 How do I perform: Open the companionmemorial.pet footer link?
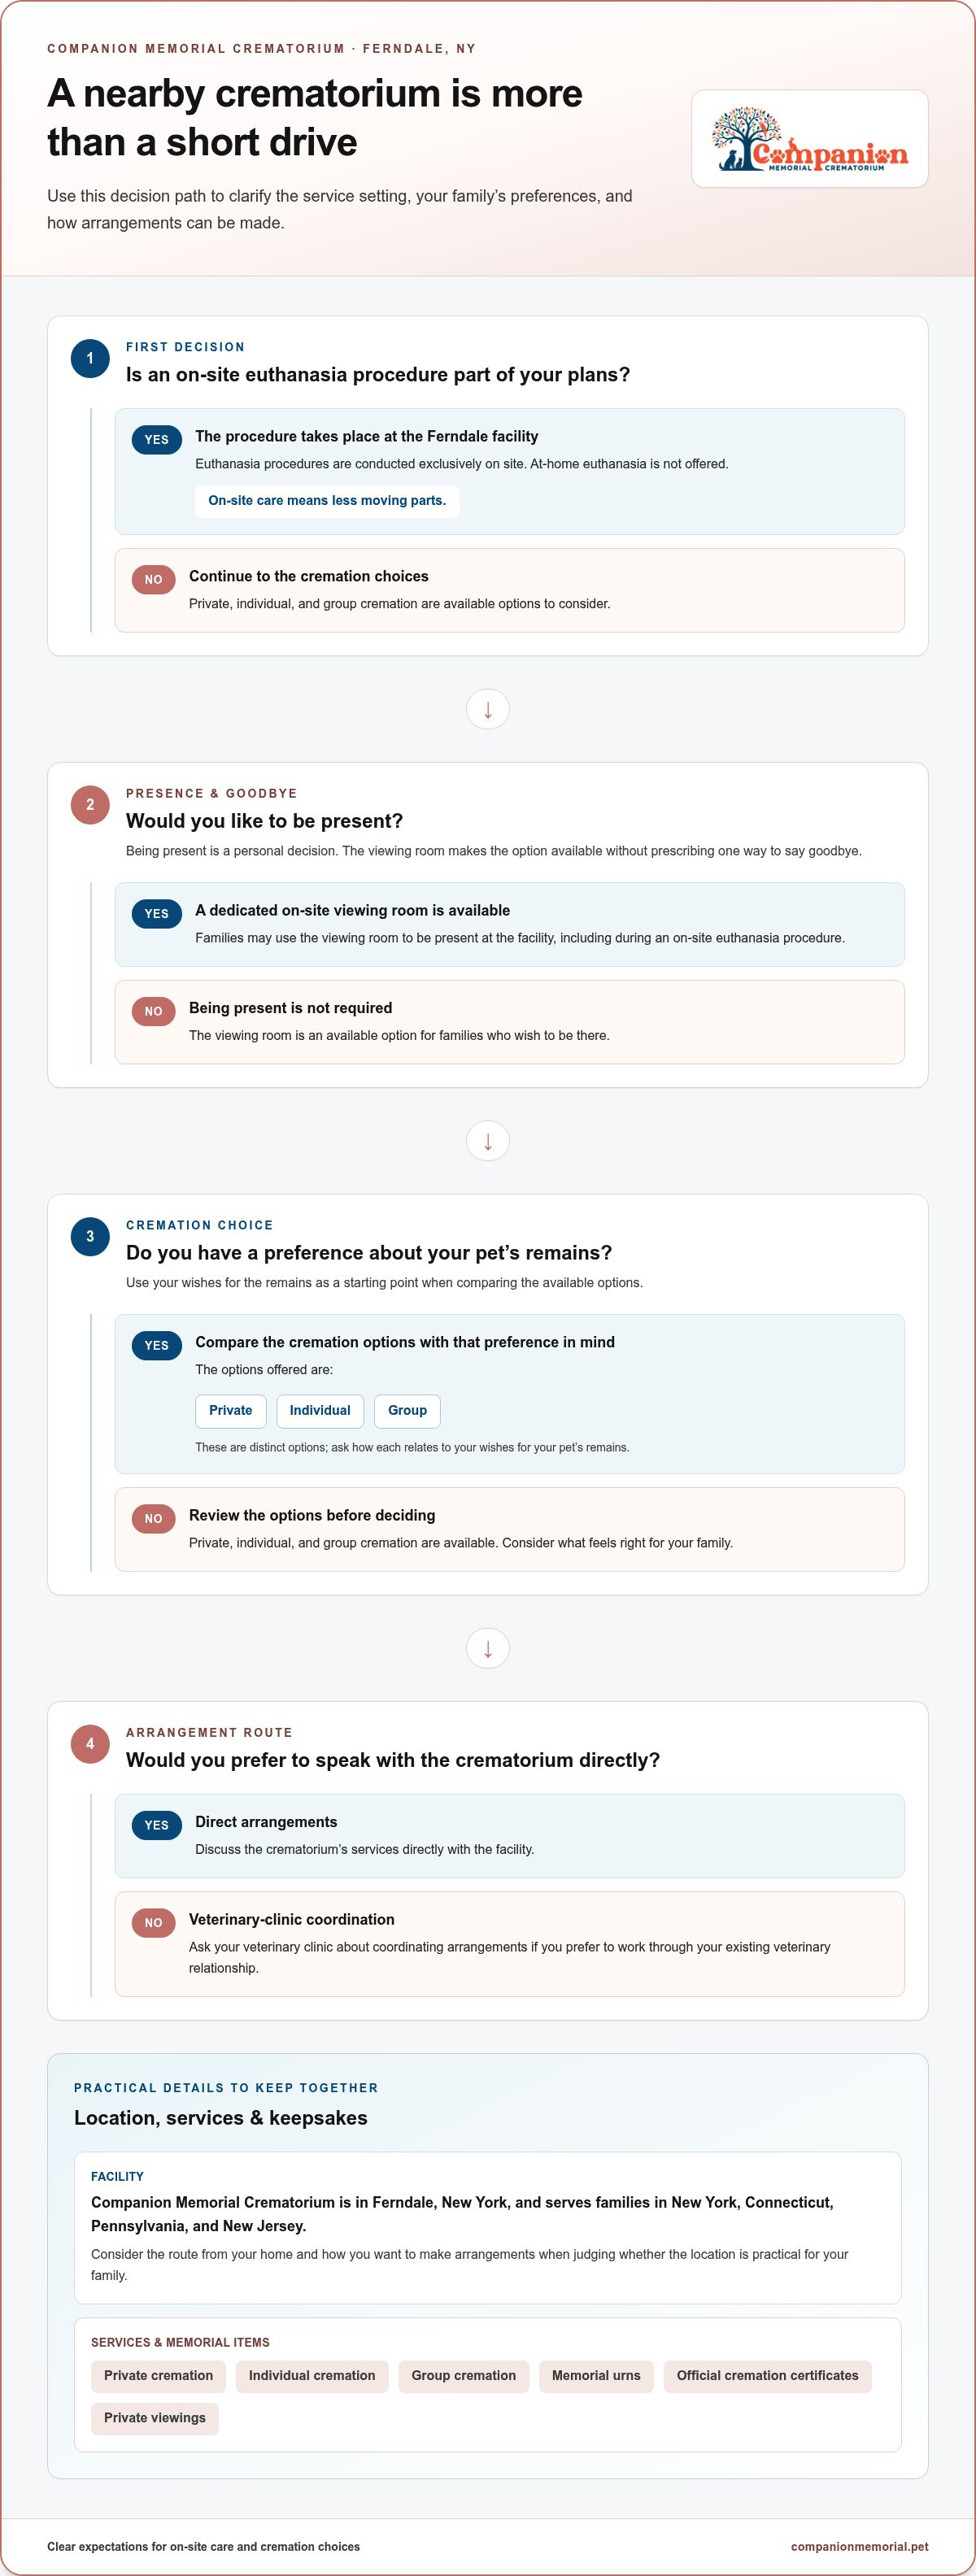click(859, 2546)
